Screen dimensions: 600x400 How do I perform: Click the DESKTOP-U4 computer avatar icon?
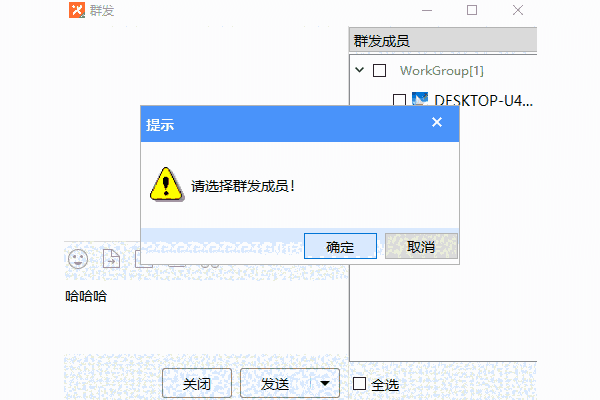coord(420,99)
